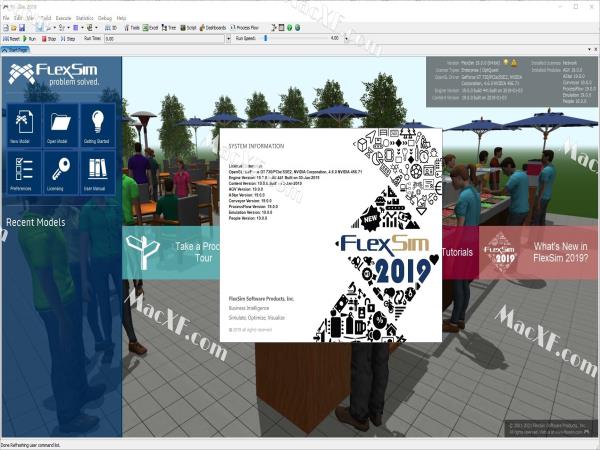Open the Tree view button
Image resolution: width=600 pixels, height=450 pixels.
tap(168, 28)
